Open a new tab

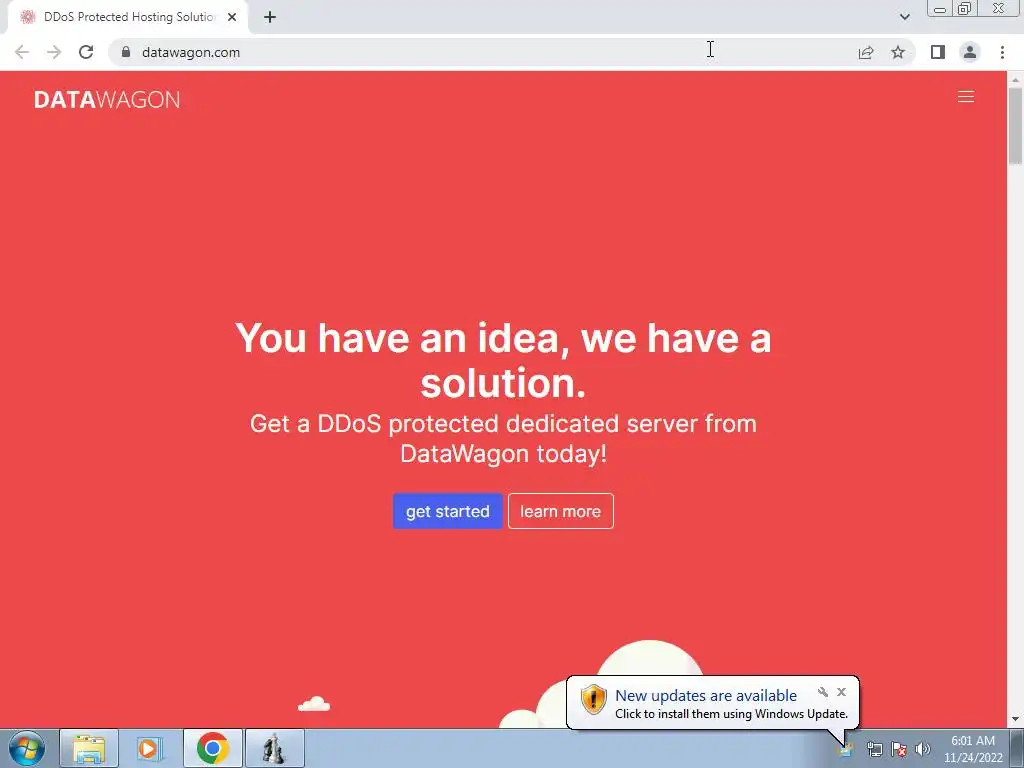click(270, 17)
